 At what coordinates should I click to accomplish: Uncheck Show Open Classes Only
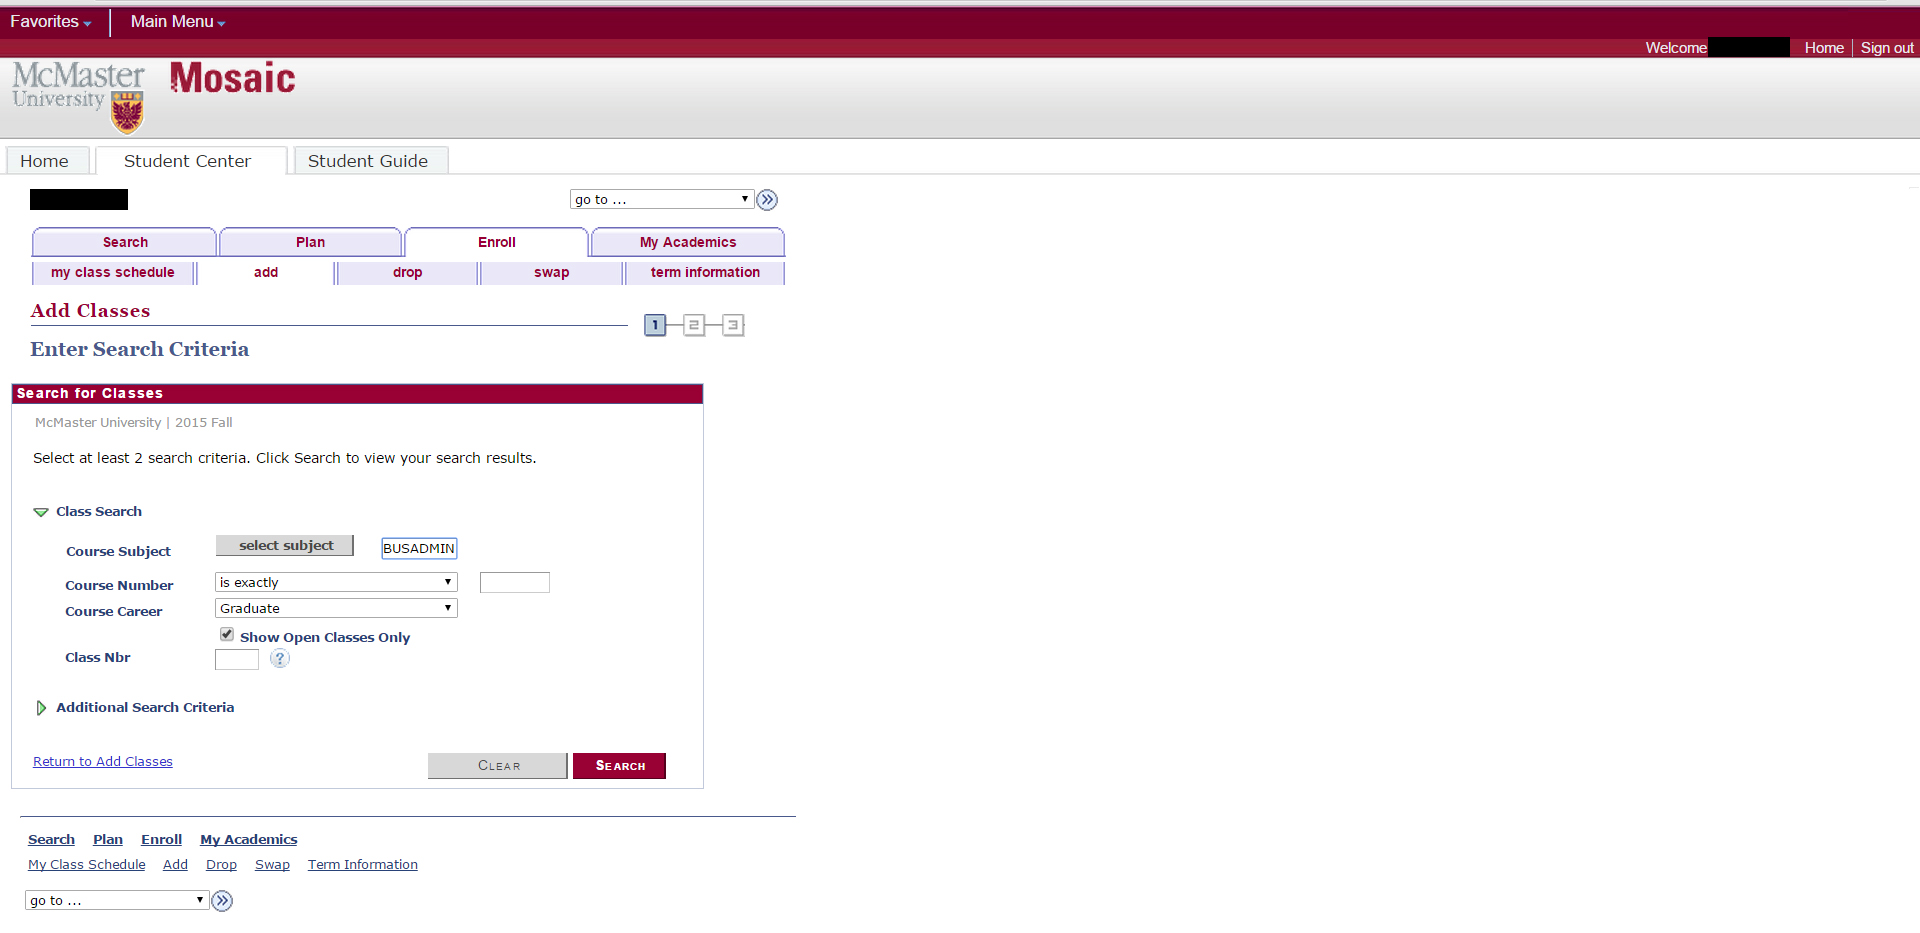pyautogui.click(x=227, y=635)
